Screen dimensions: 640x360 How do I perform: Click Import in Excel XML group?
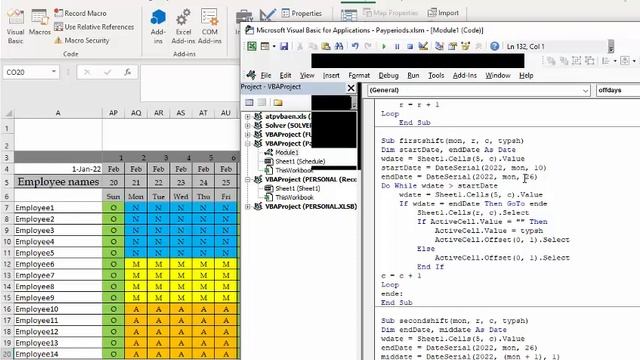click(x=443, y=13)
